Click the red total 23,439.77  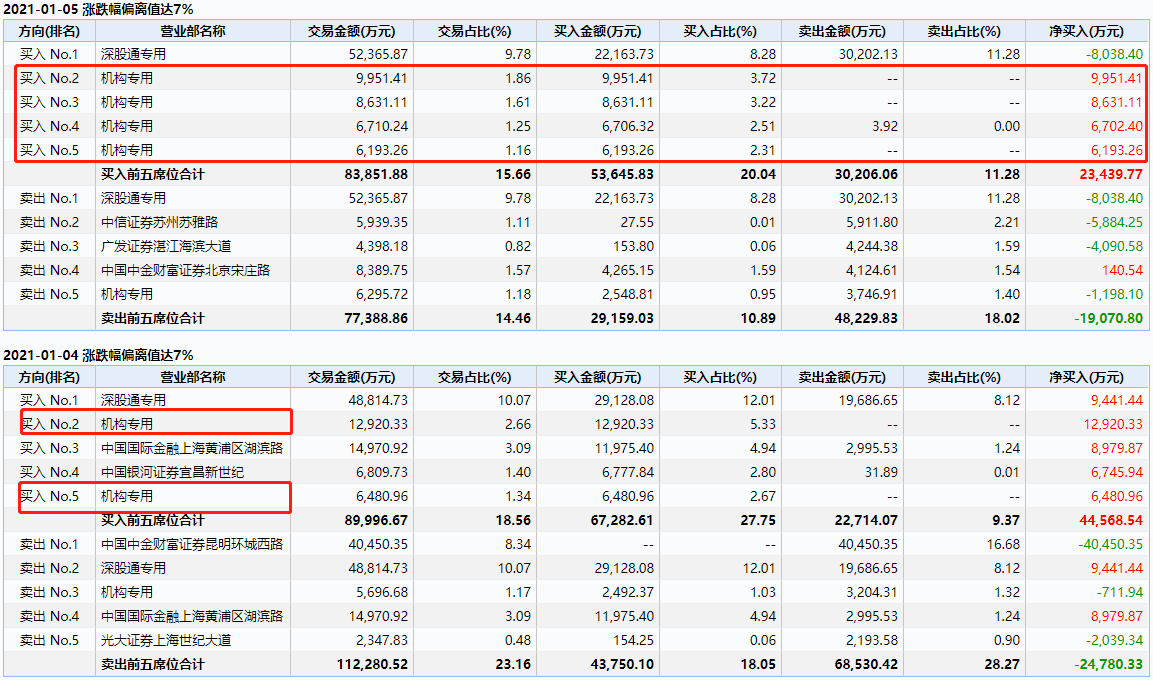click(x=1111, y=174)
